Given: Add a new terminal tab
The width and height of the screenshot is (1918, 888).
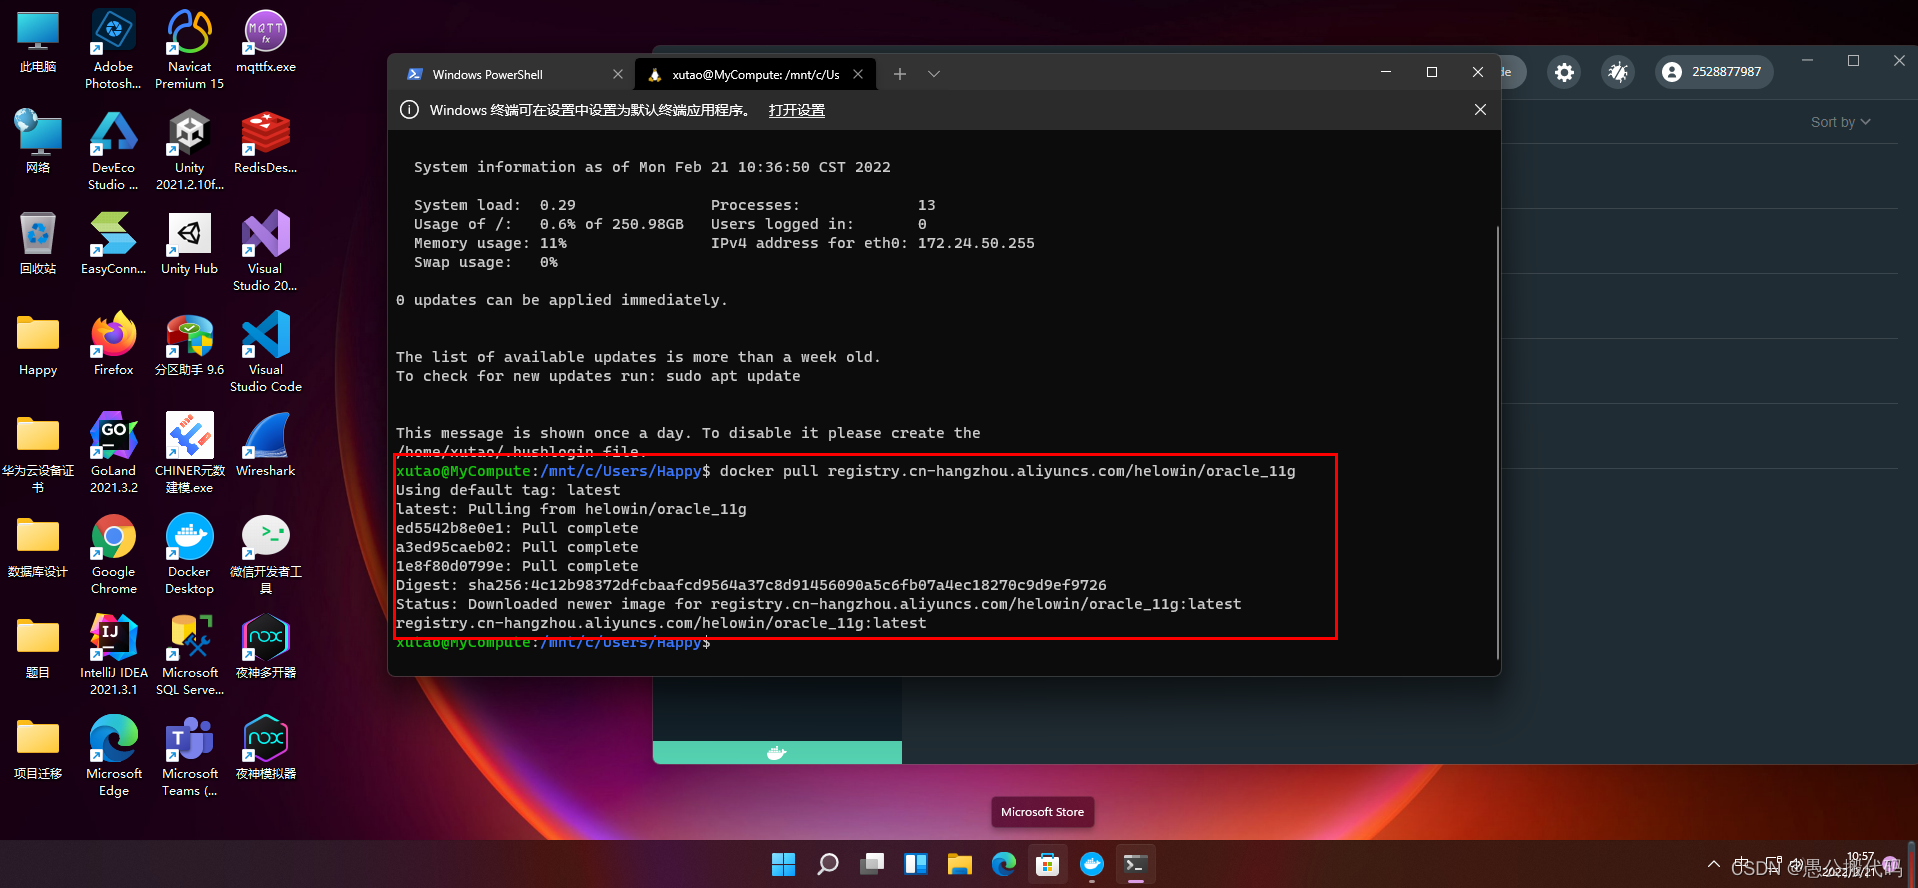Looking at the screenshot, I should click(900, 74).
